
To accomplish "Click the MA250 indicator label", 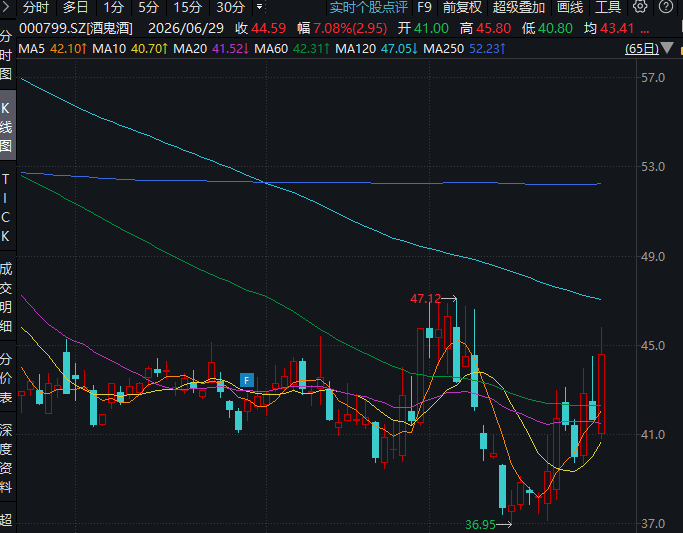I will tap(443, 48).
